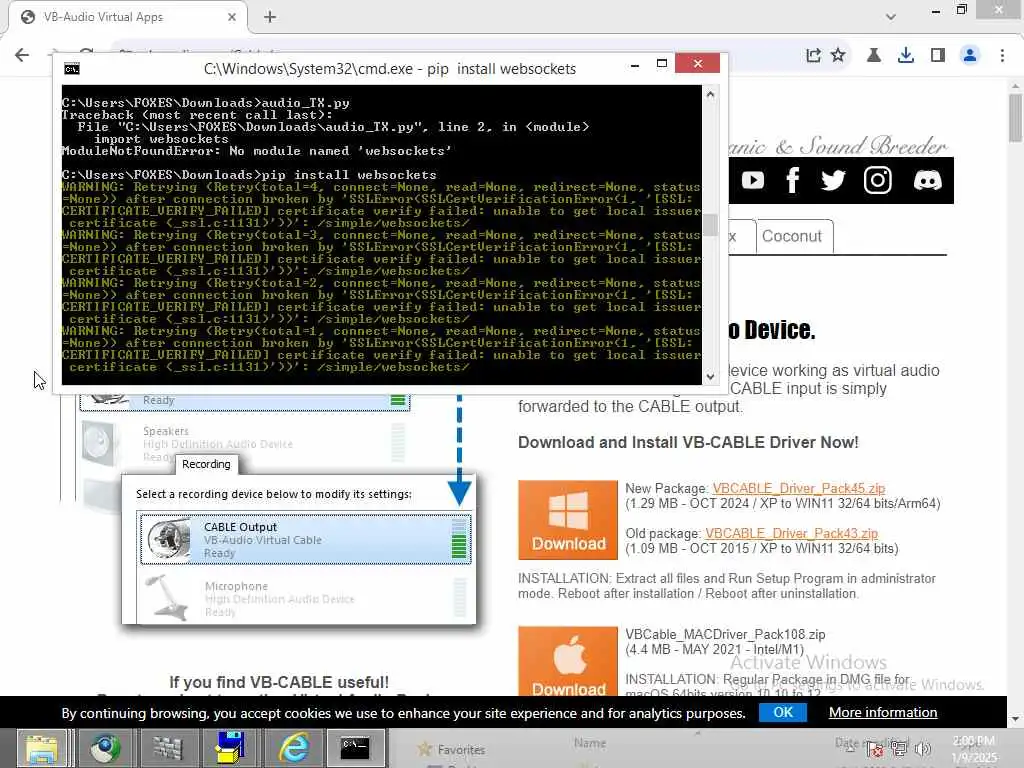Open the More information cookie link
Screen dimensions: 1024x768
pyautogui.click(x=883, y=712)
